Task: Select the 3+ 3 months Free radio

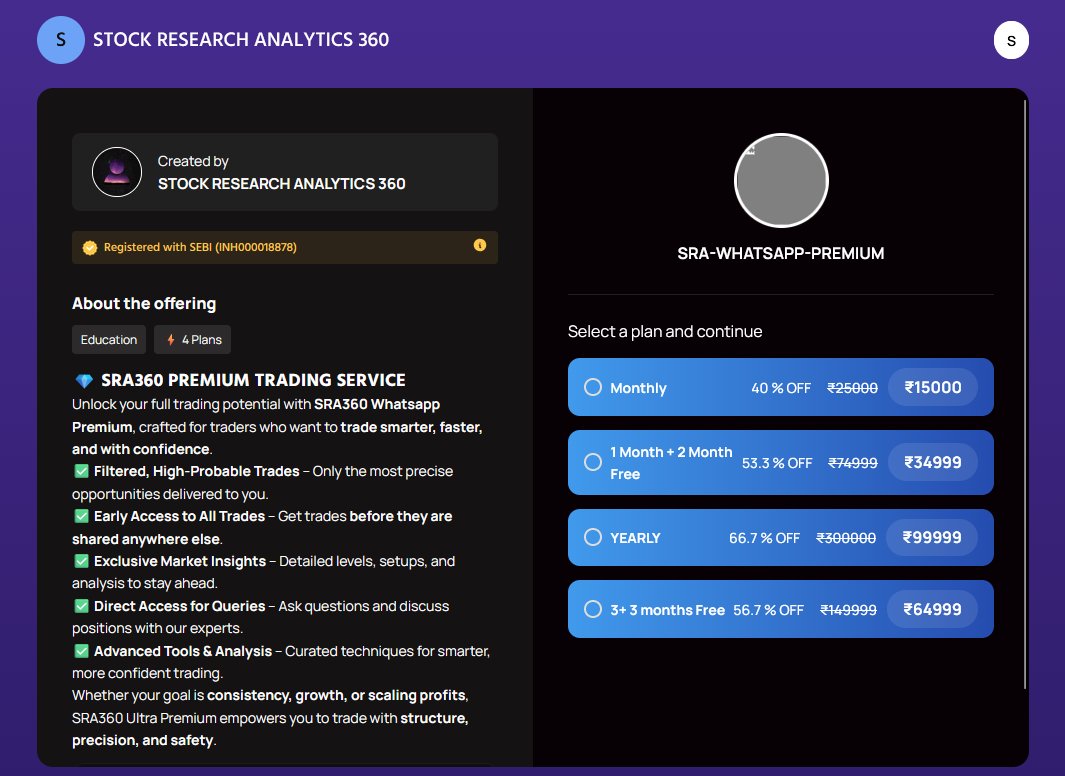Action: click(x=593, y=609)
